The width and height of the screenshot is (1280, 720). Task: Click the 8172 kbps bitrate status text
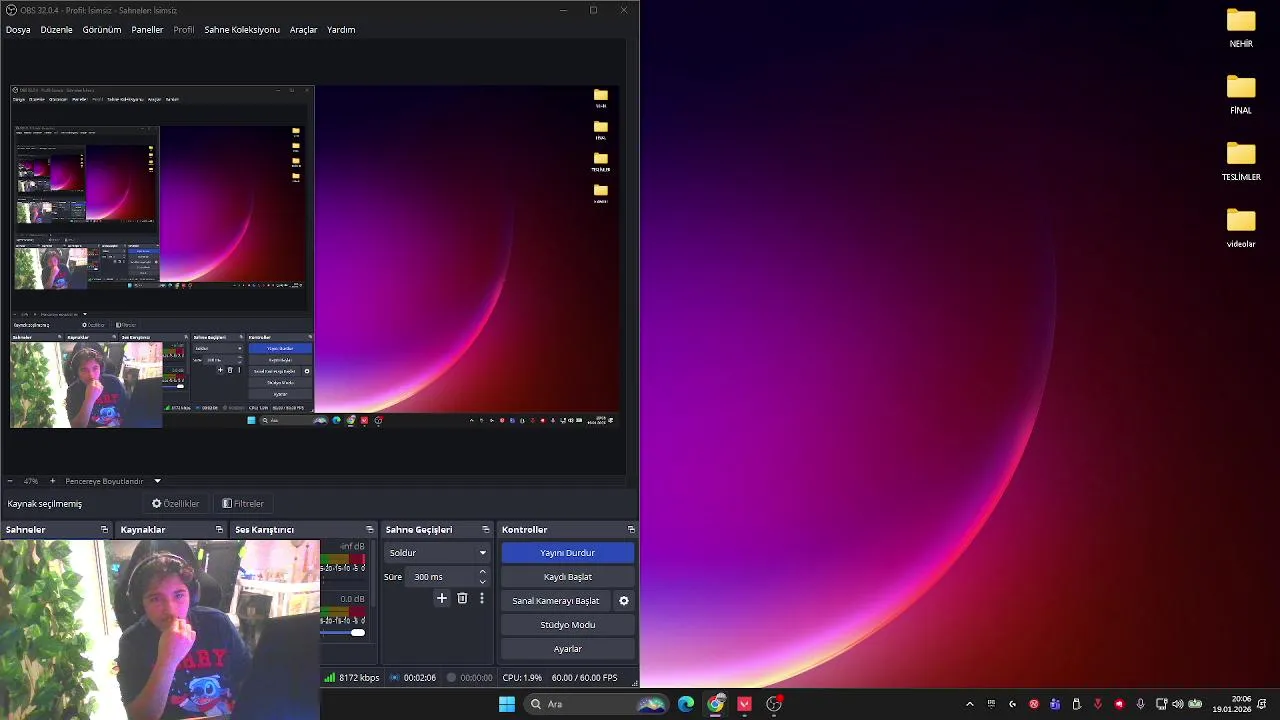tap(359, 677)
